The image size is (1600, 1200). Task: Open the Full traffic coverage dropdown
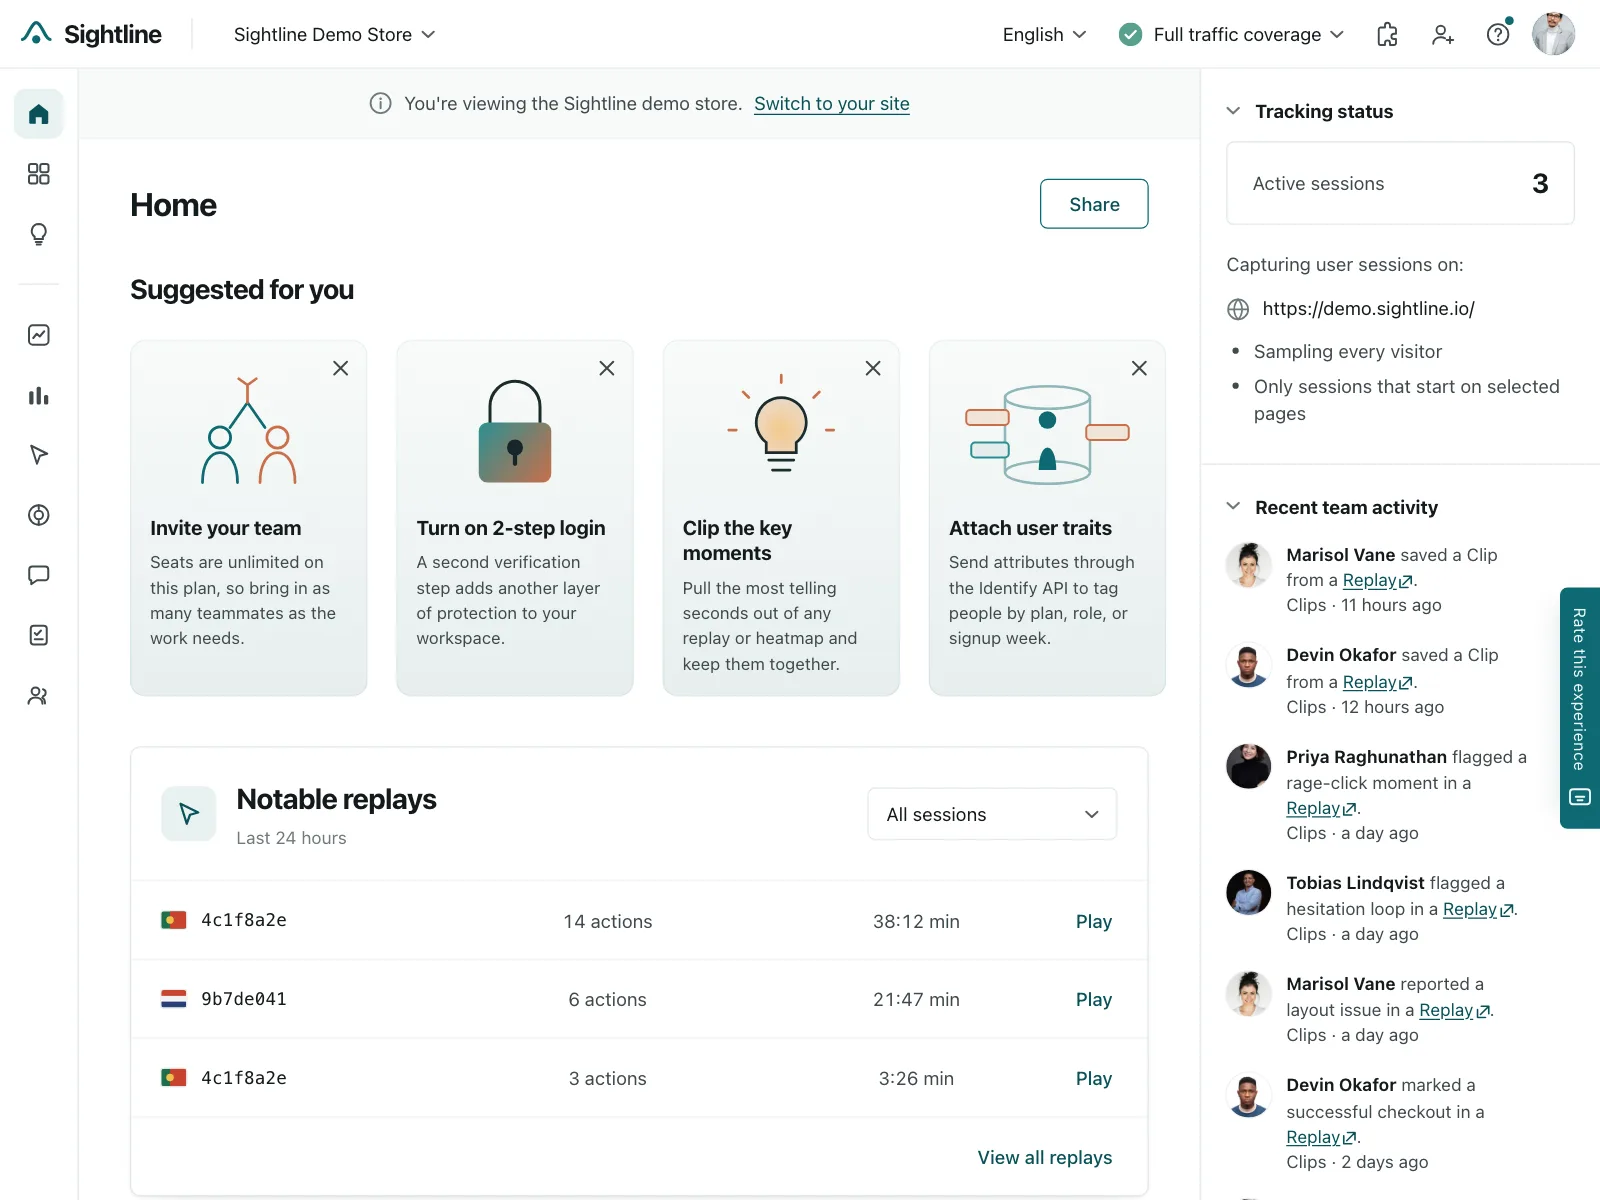coord(1232,34)
